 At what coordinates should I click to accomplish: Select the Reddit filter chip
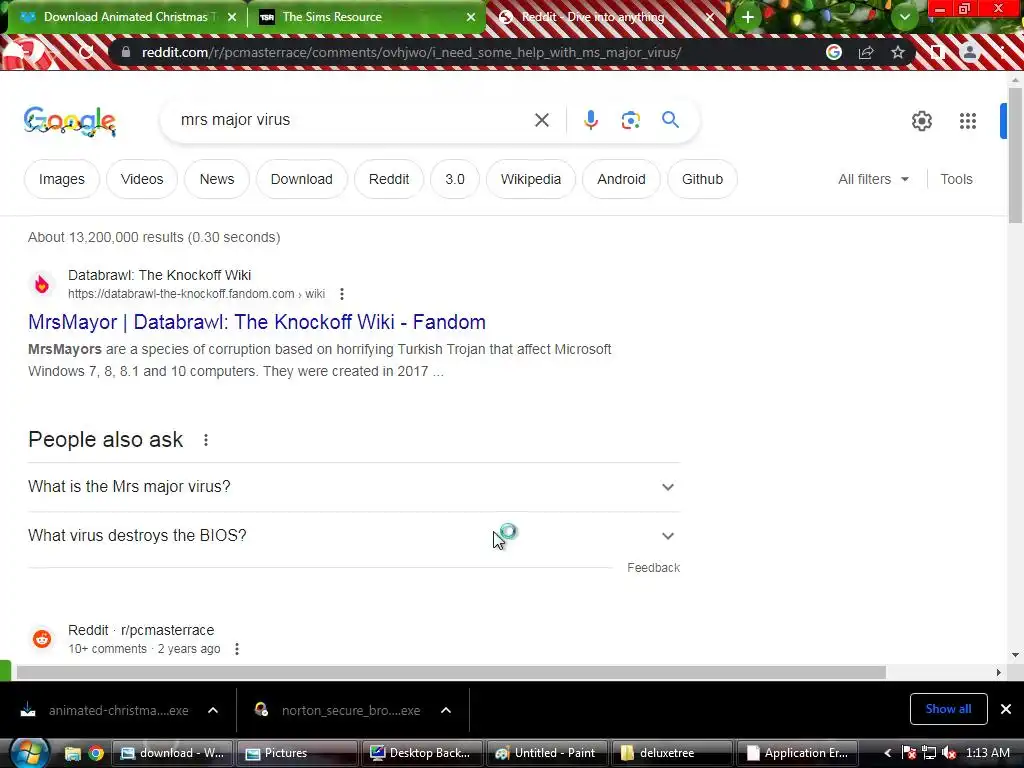tap(389, 179)
